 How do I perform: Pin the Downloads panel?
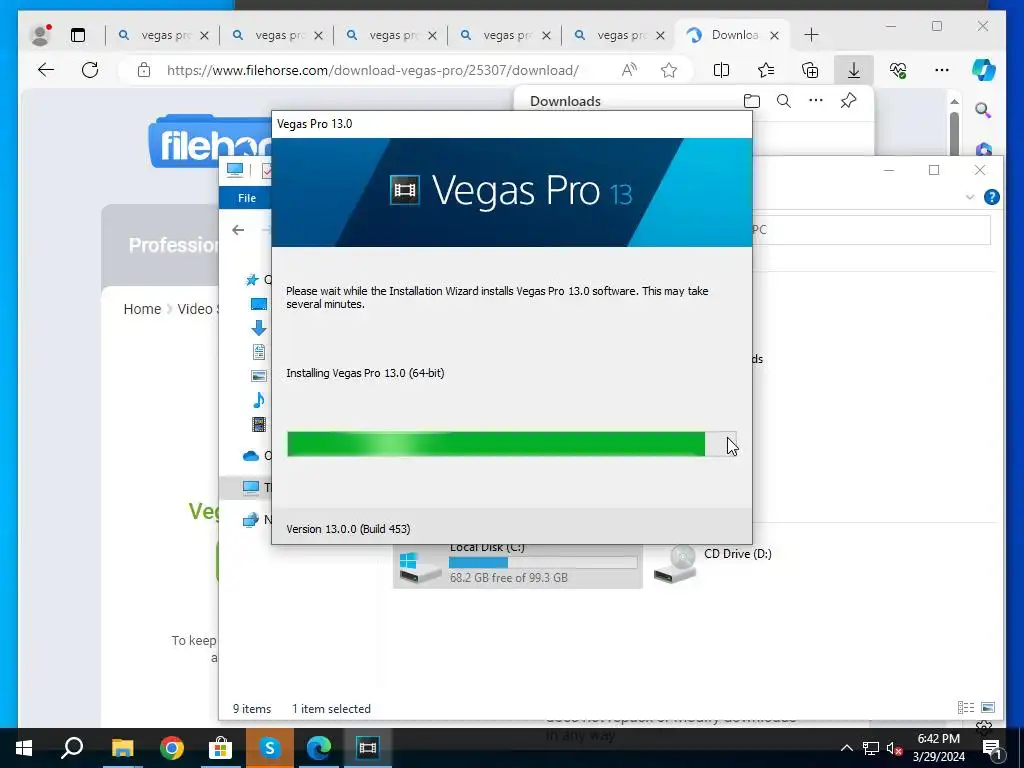point(848,101)
